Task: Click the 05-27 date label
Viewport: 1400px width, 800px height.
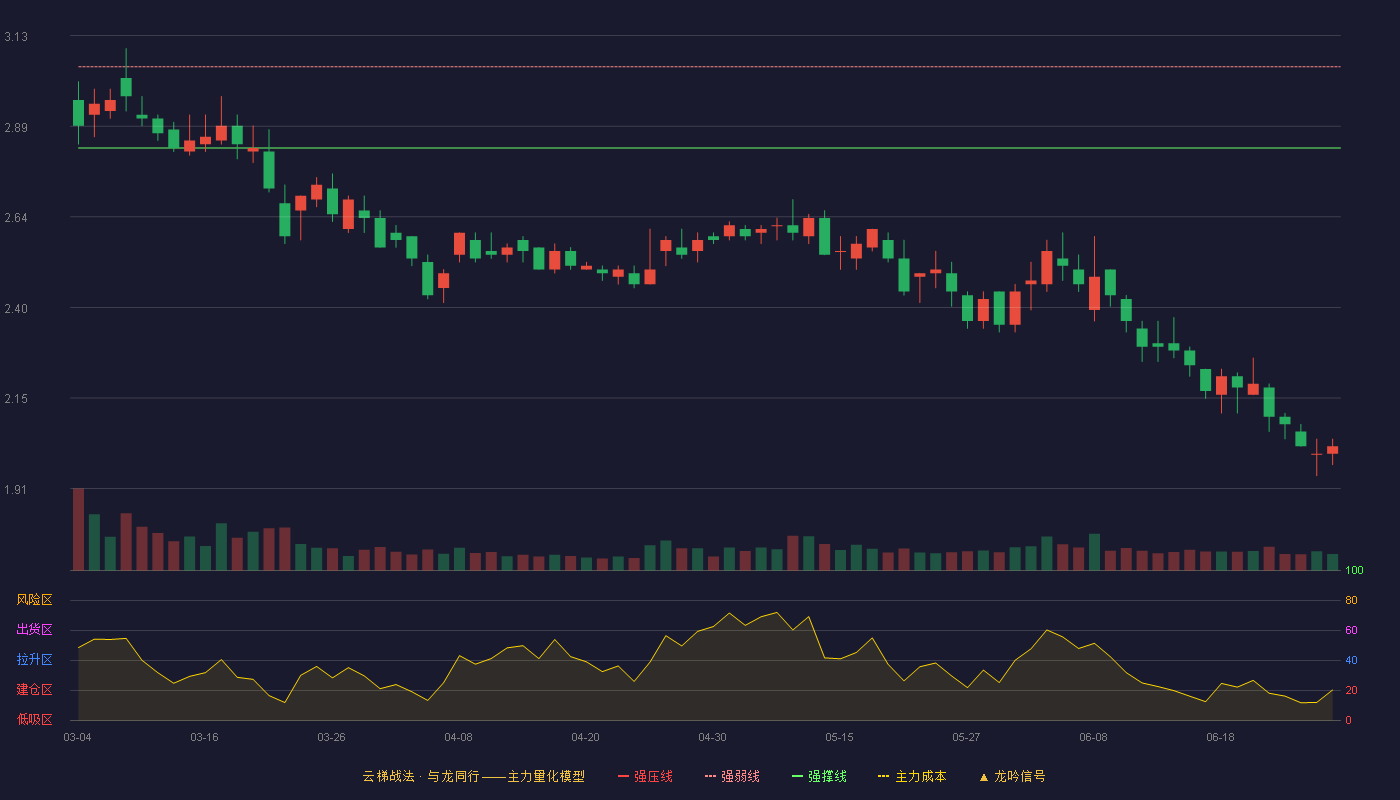Action: tap(966, 737)
